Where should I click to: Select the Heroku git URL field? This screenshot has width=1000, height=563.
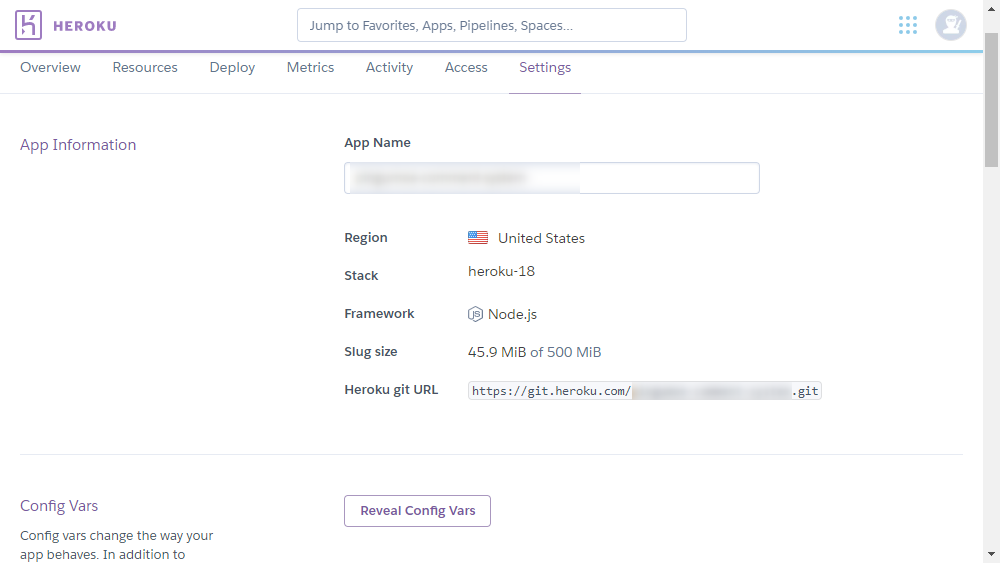[645, 391]
